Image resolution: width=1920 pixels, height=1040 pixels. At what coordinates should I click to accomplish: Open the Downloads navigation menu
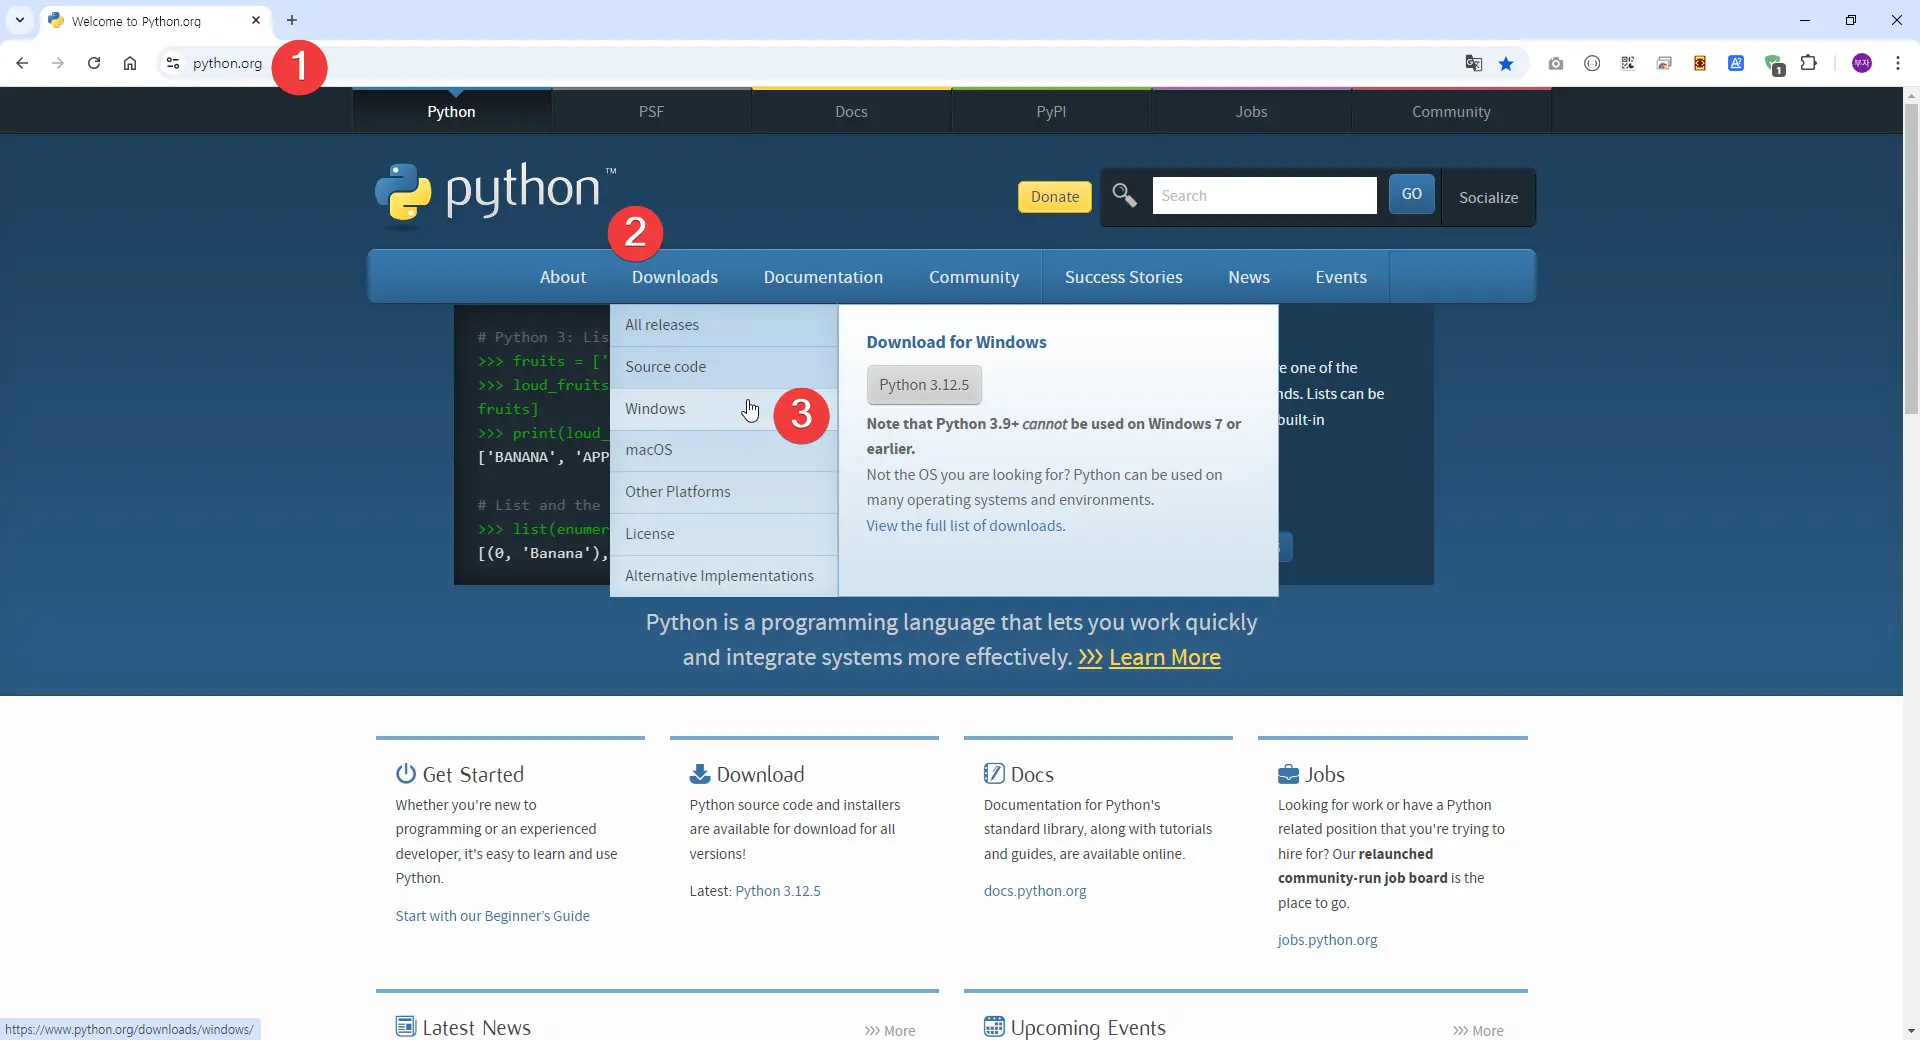[x=675, y=277]
